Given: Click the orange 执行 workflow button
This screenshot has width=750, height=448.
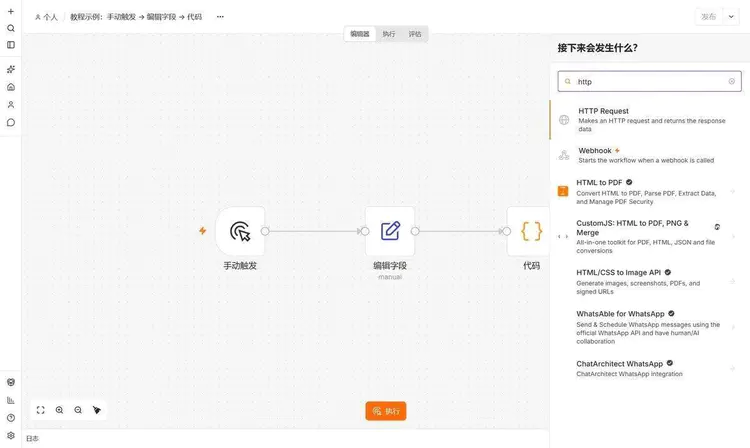Looking at the screenshot, I should tap(386, 411).
